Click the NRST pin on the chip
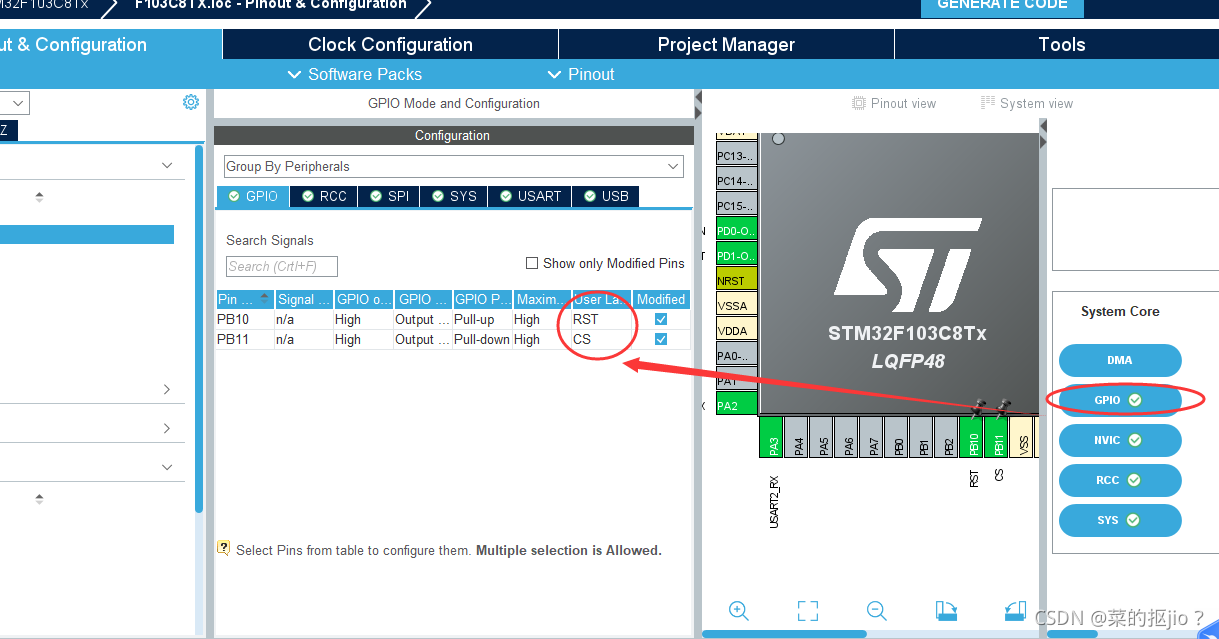This screenshot has height=639, width=1219. point(737,280)
